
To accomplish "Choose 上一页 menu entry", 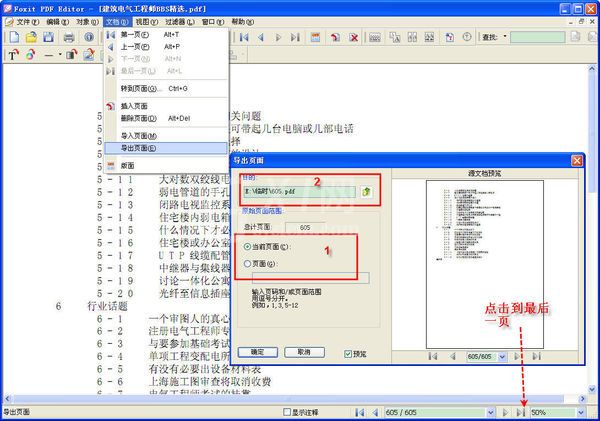I will 166,47.
